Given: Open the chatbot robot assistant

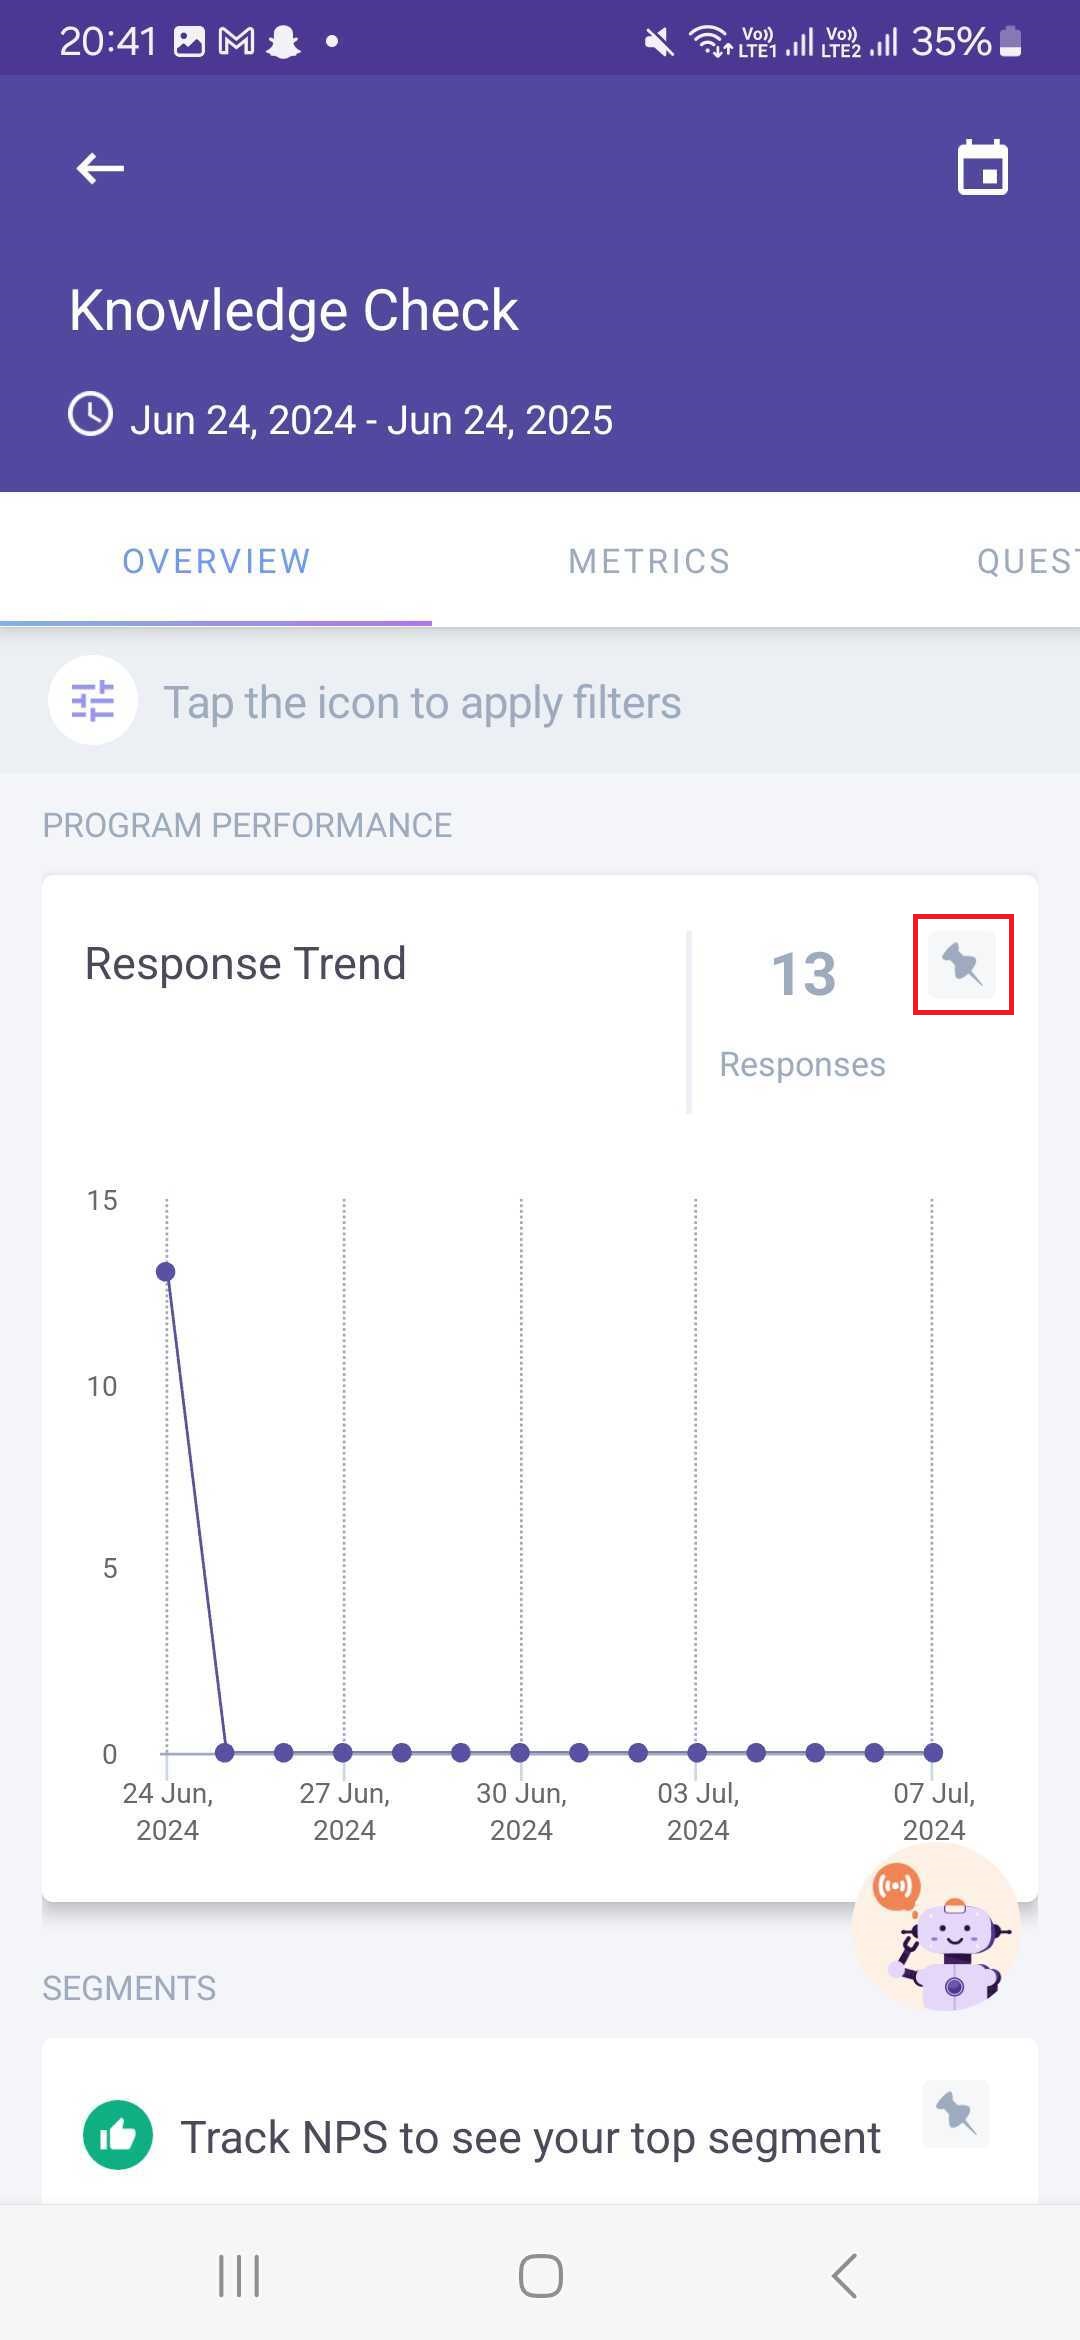Looking at the screenshot, I should (936, 1928).
